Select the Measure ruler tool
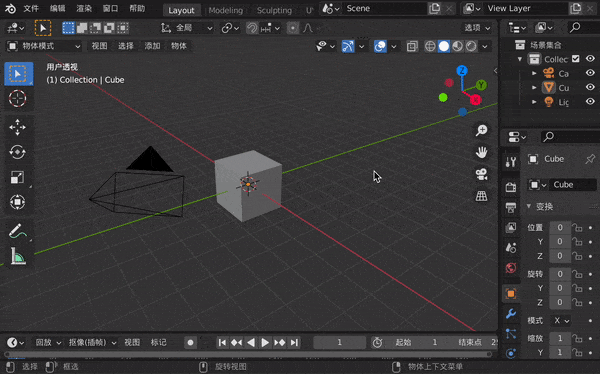This screenshot has width=600, height=374. [18, 256]
